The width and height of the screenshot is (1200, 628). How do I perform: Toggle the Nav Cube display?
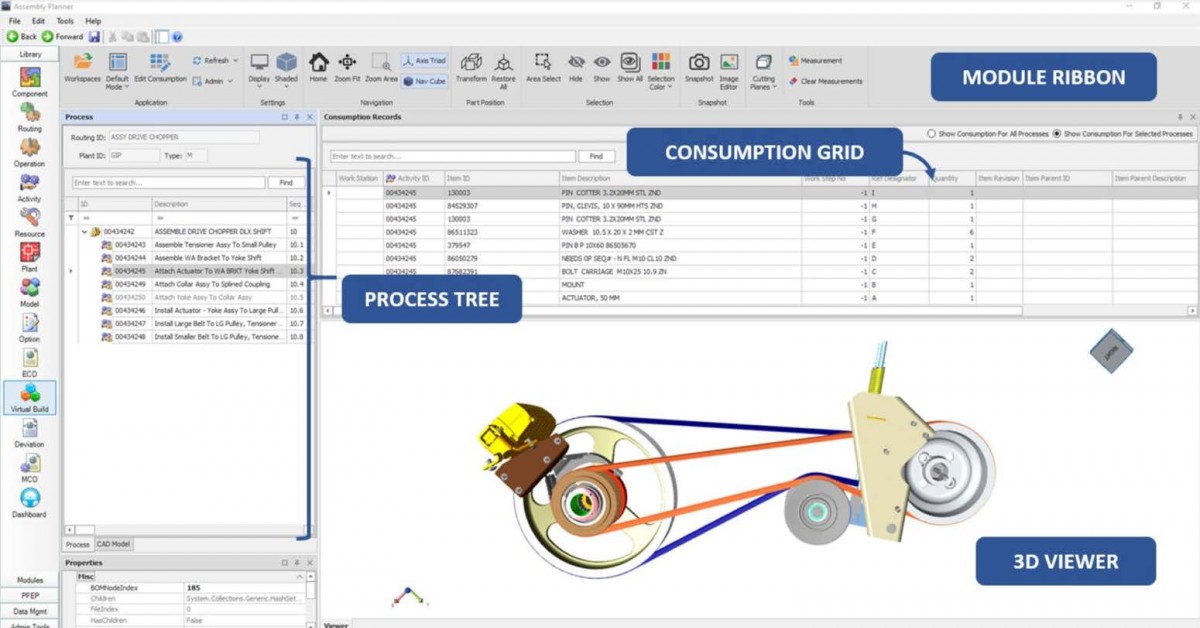[x=424, y=82]
